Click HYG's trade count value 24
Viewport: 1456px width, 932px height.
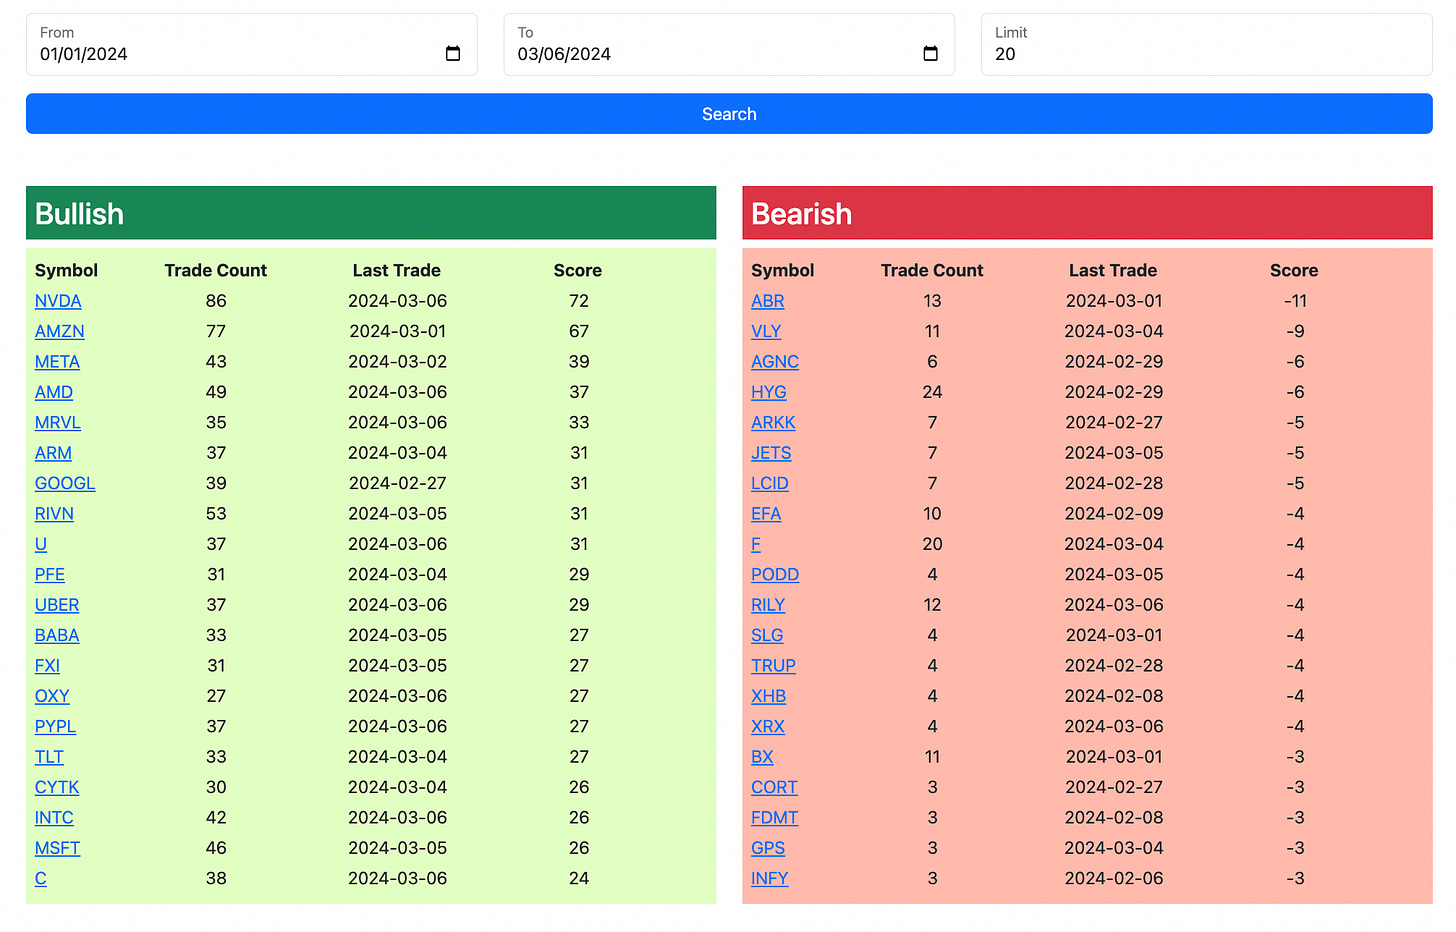coord(932,392)
